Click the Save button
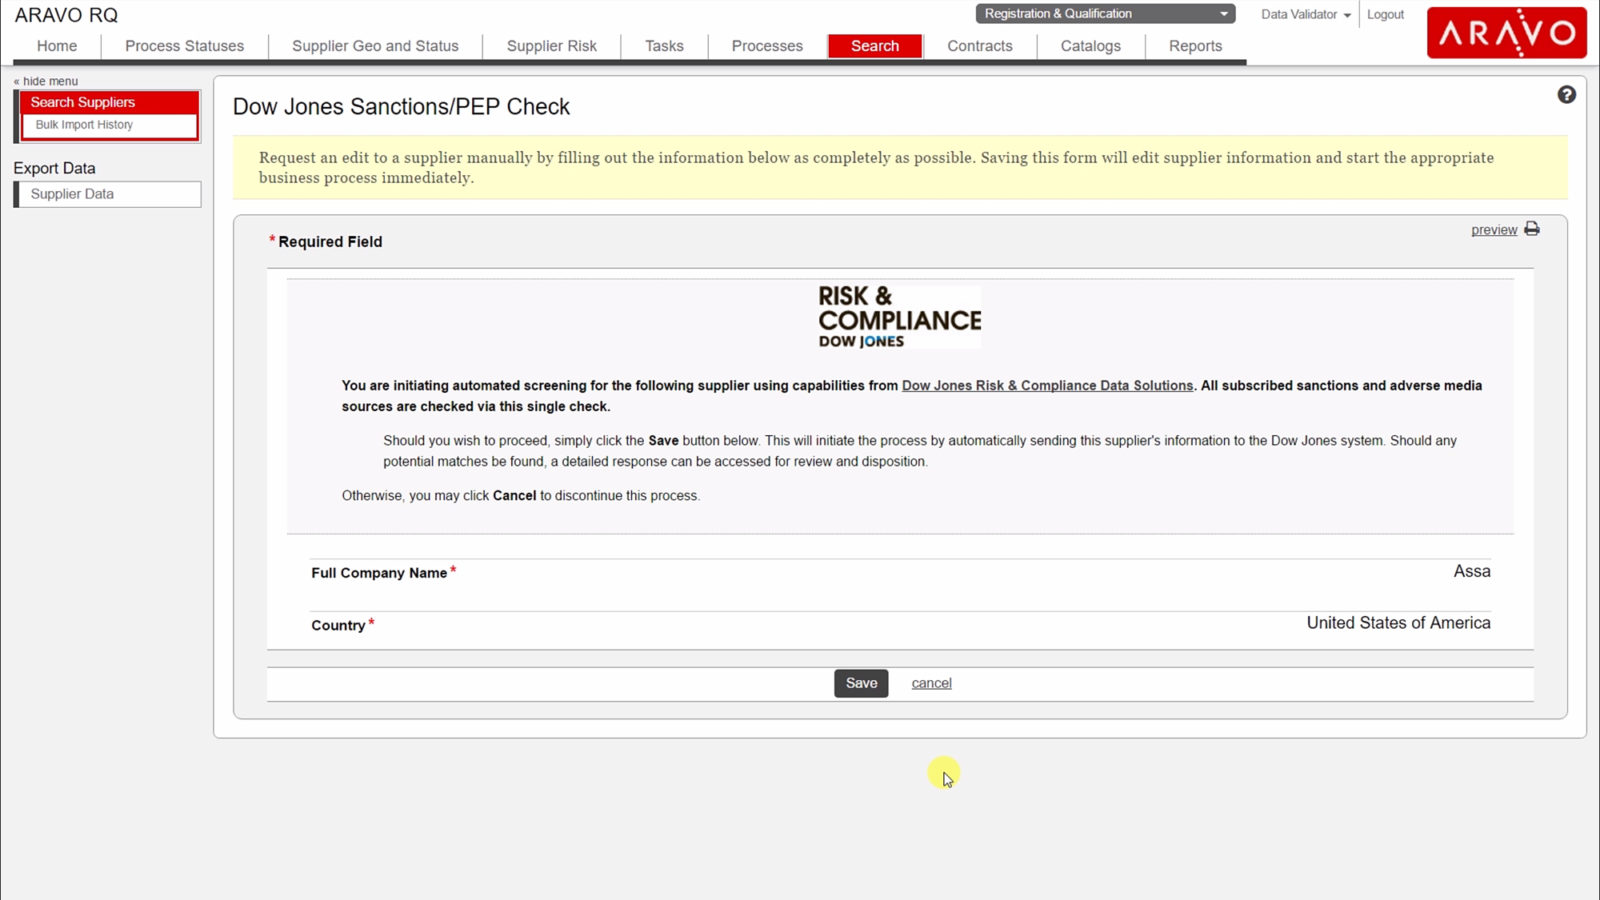This screenshot has height=900, width=1600. [x=860, y=683]
